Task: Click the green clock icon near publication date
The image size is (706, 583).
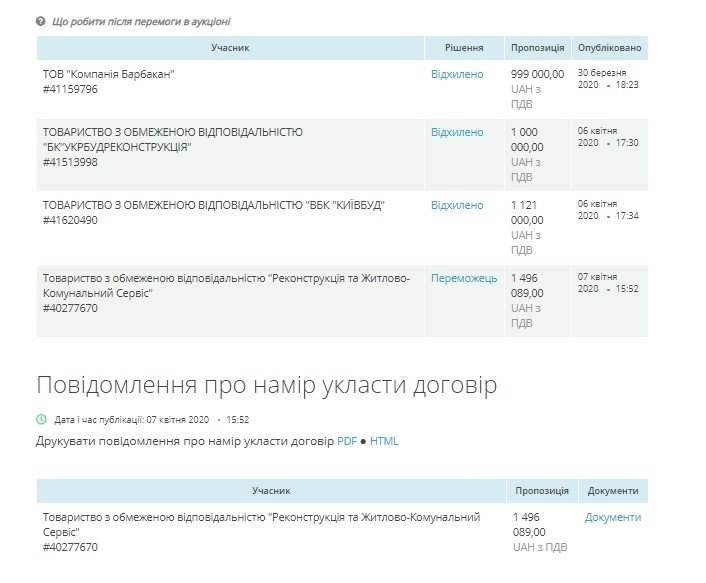Action: tap(41, 420)
